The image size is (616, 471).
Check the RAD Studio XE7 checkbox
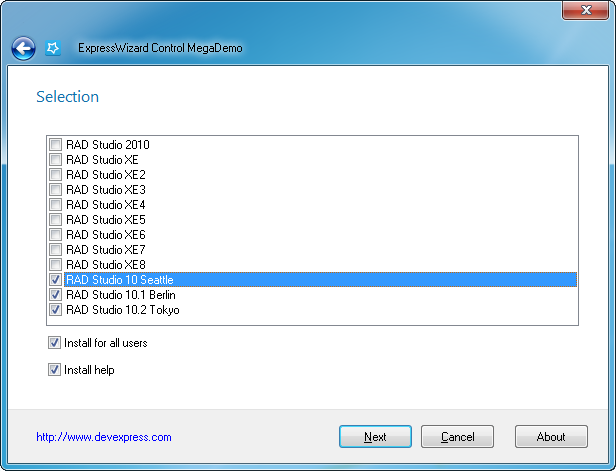55,249
